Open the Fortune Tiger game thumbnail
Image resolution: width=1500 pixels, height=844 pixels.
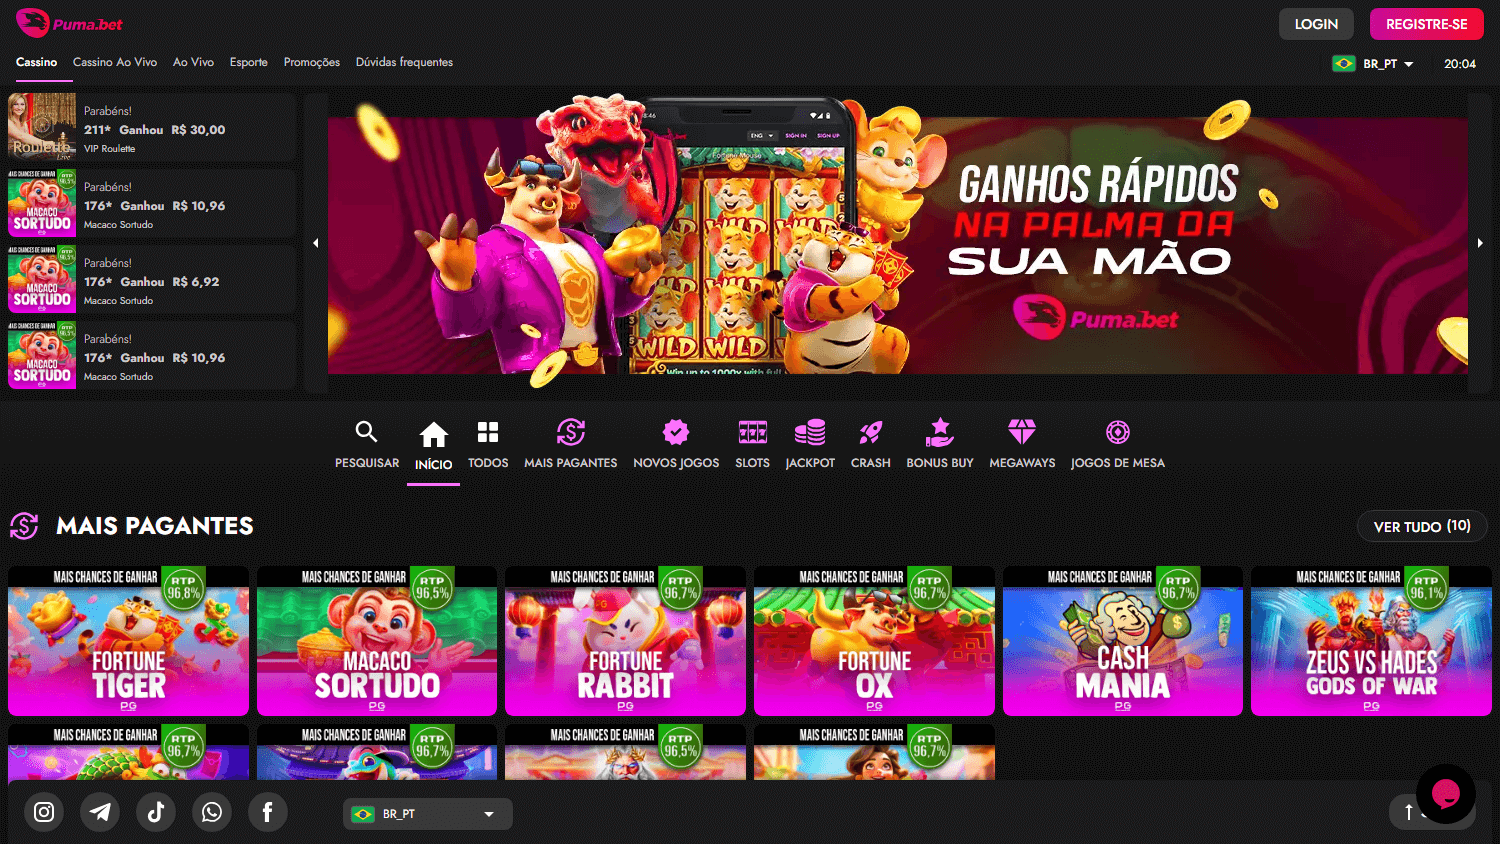[127, 640]
